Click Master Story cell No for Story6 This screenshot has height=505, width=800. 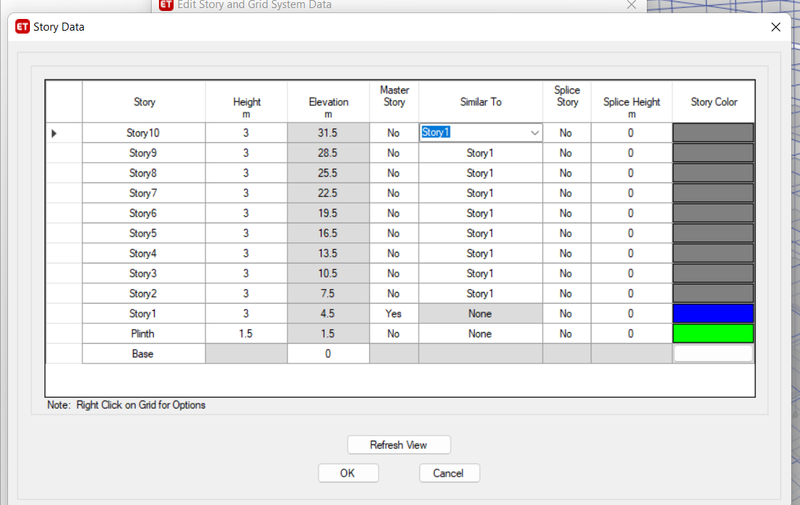pyautogui.click(x=394, y=213)
